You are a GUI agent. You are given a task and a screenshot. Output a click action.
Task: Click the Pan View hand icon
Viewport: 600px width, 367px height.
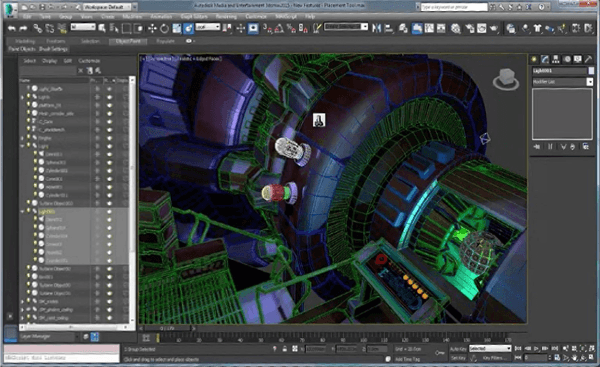coord(574,358)
